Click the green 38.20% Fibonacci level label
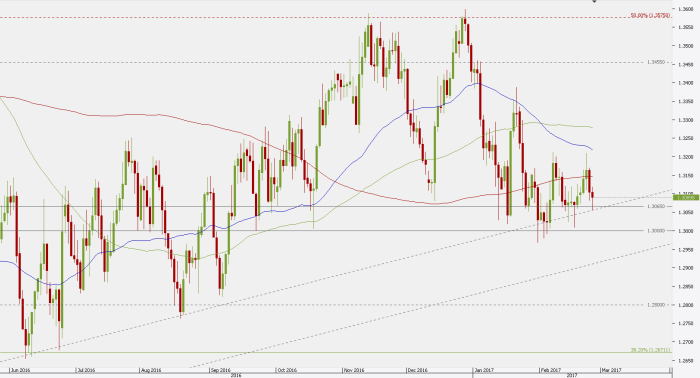Viewport: 700px width, 378px height. (650, 350)
